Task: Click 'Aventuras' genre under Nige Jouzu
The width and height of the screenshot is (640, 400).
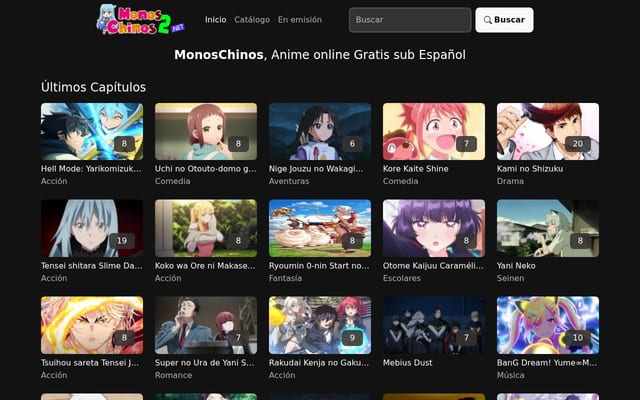Action: coord(289,181)
